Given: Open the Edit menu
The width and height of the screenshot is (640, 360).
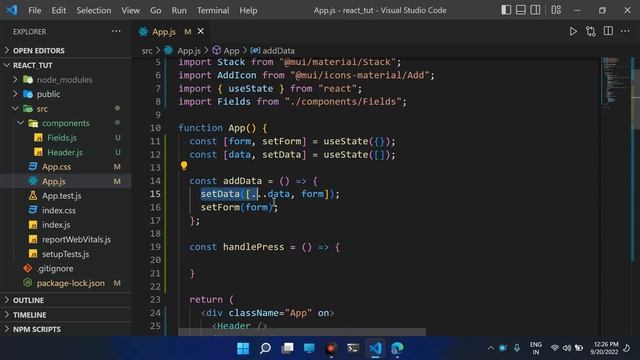Looking at the screenshot, I should tap(59, 10).
